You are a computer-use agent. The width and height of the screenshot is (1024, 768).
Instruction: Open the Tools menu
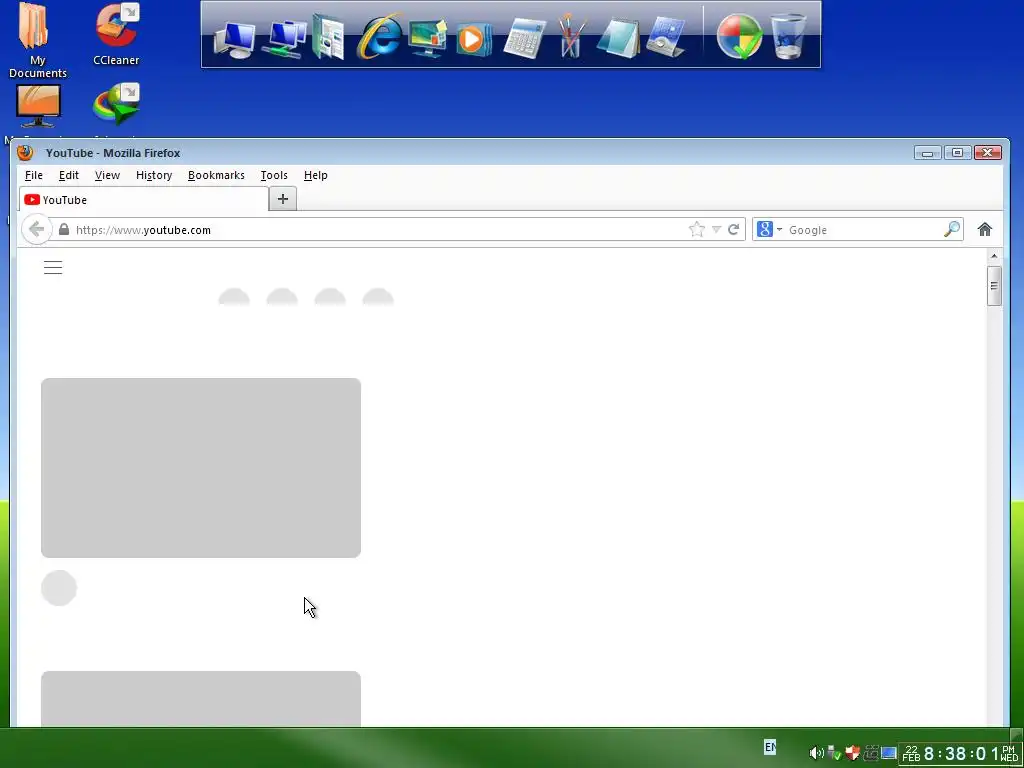tap(274, 175)
